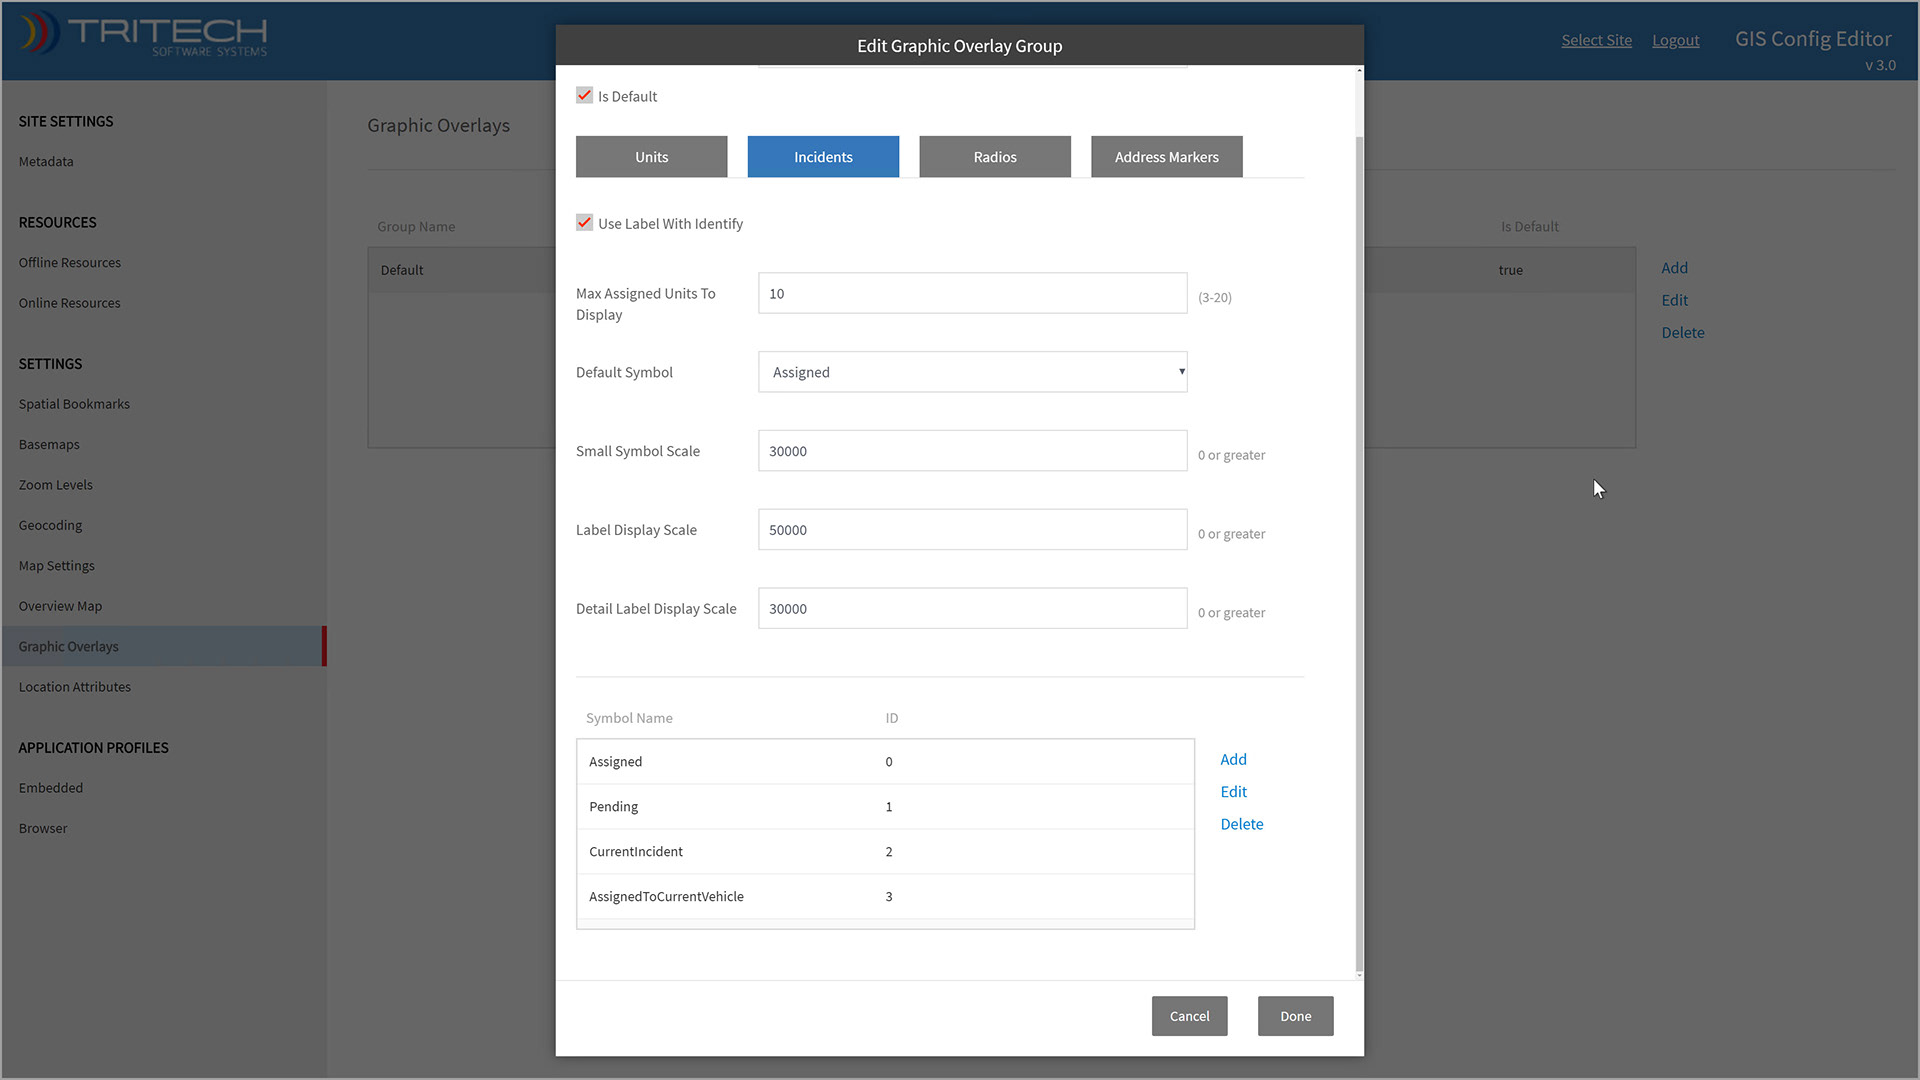1920x1080 pixels.
Task: Click Edit link beside symbol table
Action: (x=1233, y=792)
